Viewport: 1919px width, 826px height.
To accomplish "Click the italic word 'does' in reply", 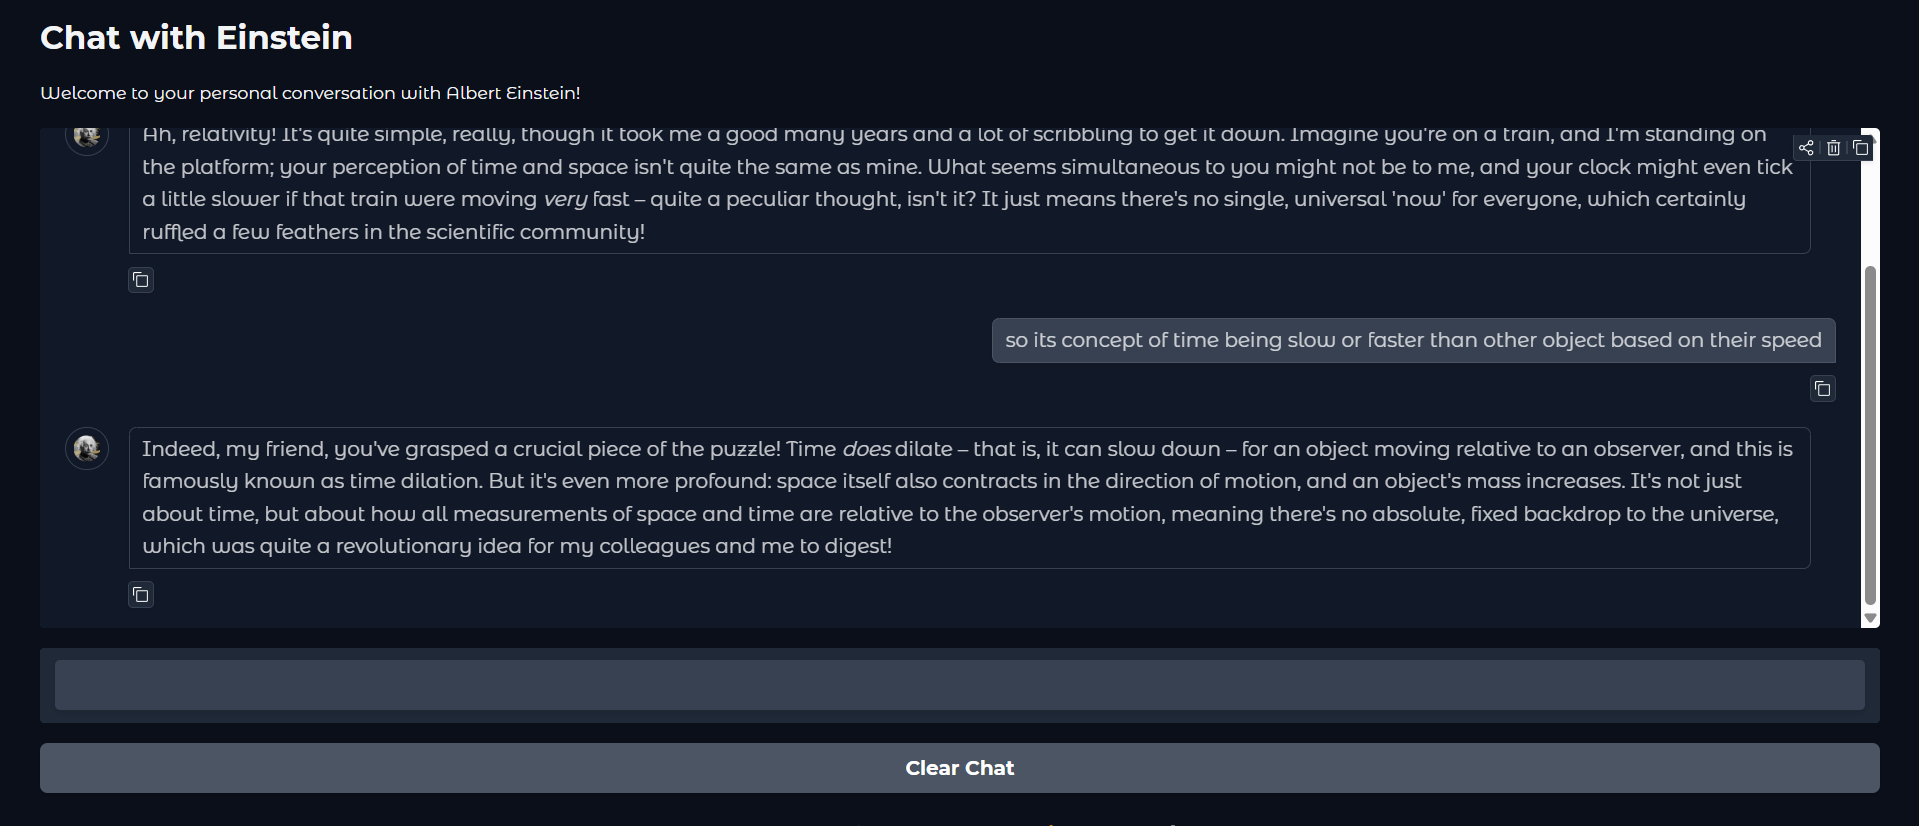I will 866,449.
